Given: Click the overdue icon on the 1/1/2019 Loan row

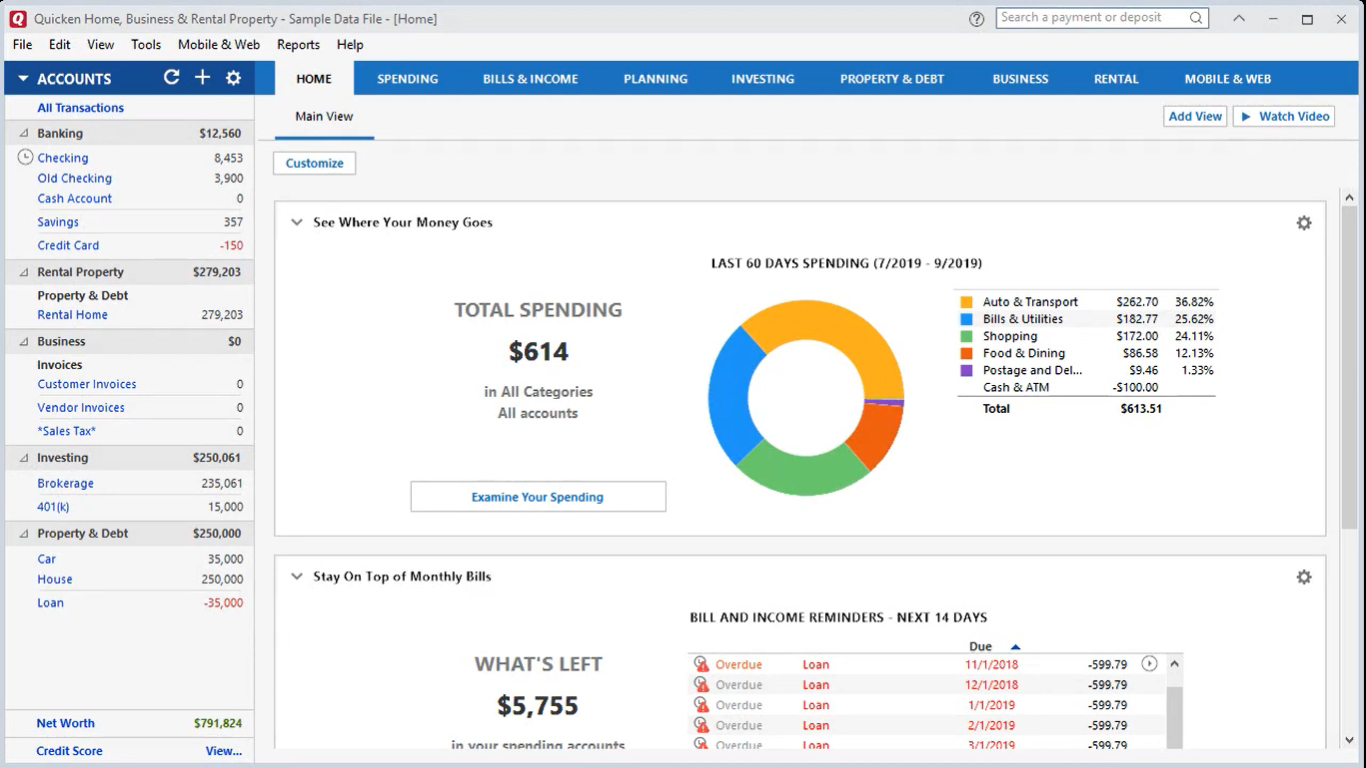Looking at the screenshot, I should pyautogui.click(x=701, y=705).
